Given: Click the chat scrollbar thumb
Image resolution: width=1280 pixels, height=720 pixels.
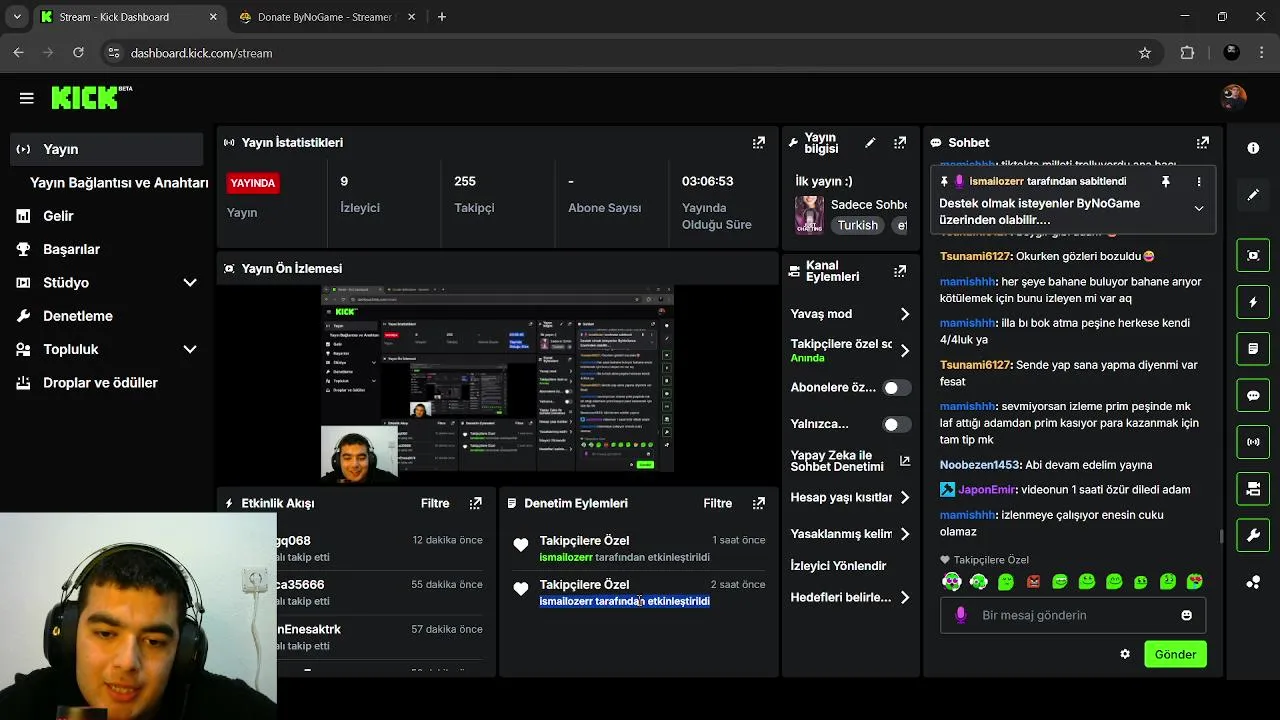Looking at the screenshot, I should [1221, 537].
